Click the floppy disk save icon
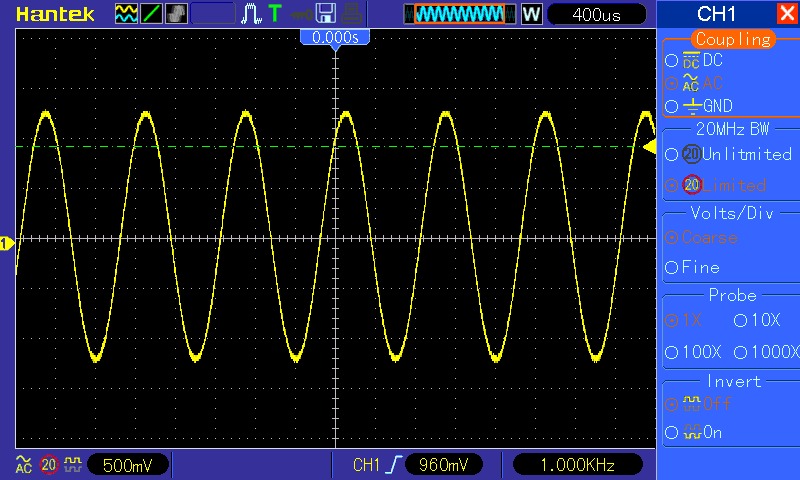Viewport: 800px width, 480px height. 325,14
